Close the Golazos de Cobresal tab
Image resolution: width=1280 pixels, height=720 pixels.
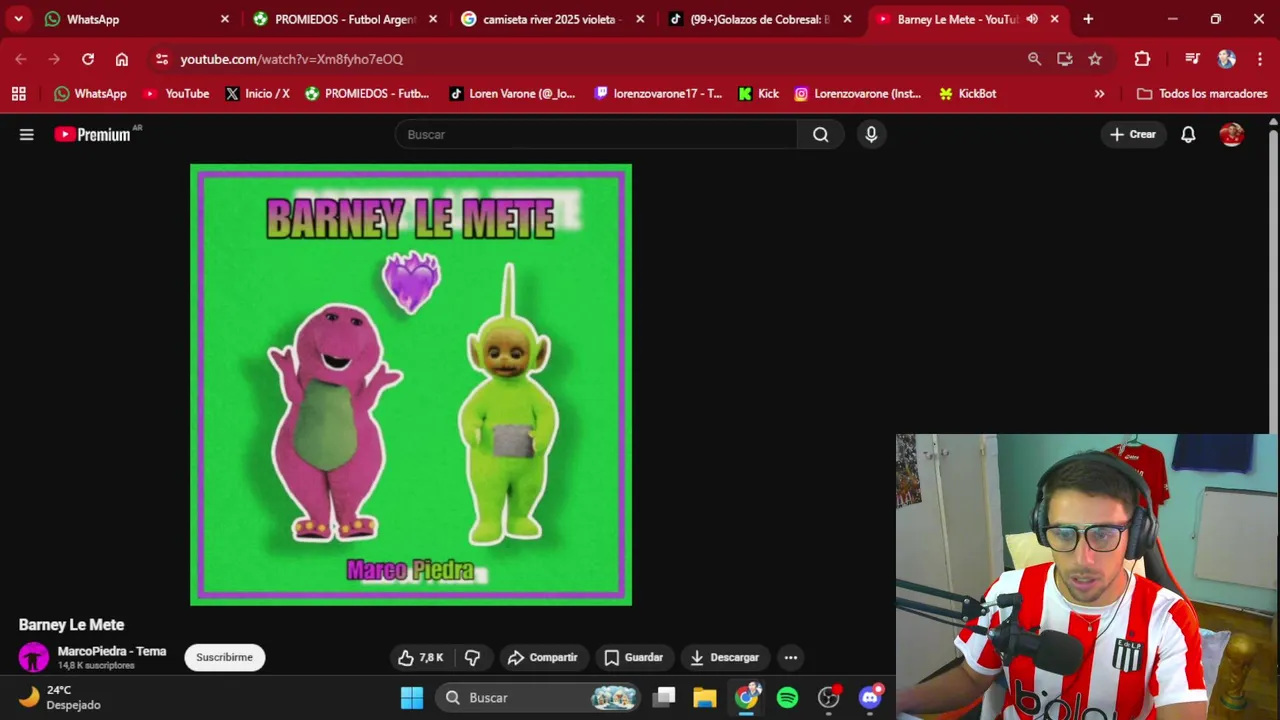(847, 19)
